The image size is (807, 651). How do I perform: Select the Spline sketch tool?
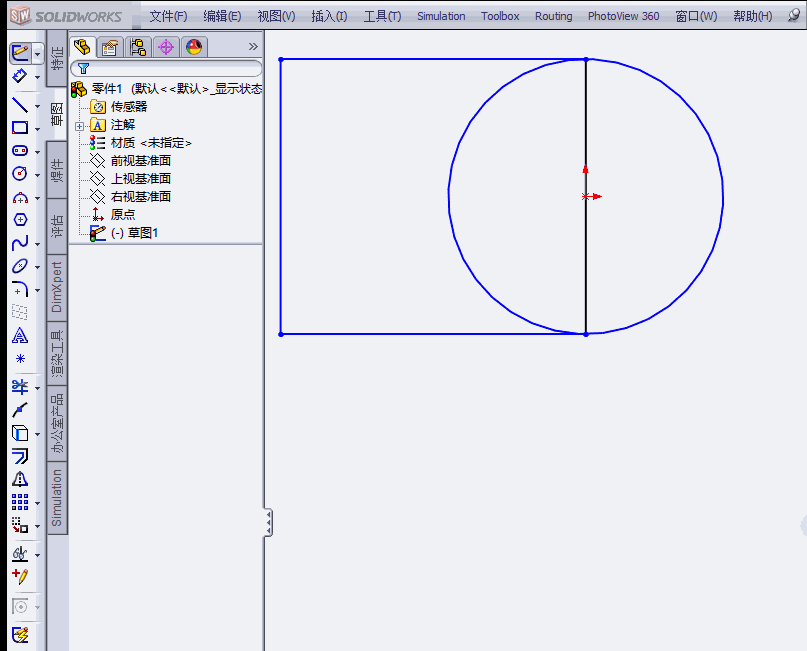(20, 243)
